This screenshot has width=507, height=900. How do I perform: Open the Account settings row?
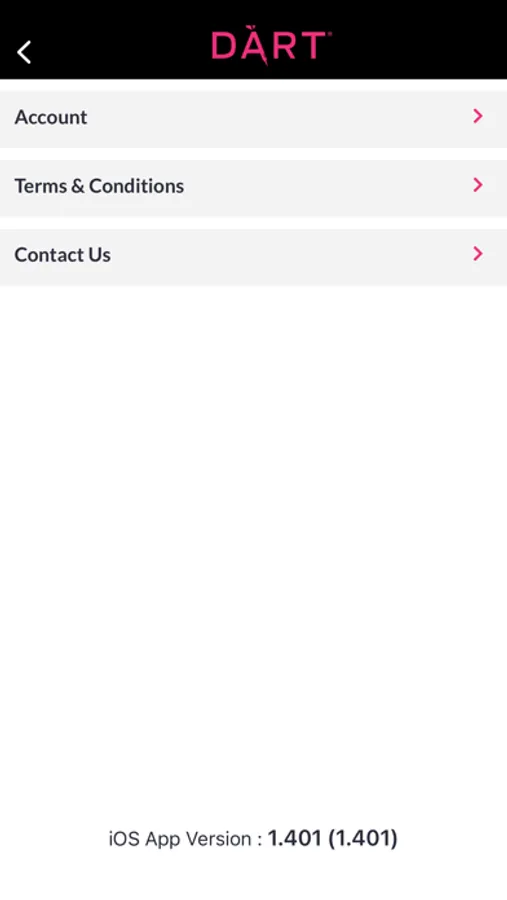[x=253, y=119]
